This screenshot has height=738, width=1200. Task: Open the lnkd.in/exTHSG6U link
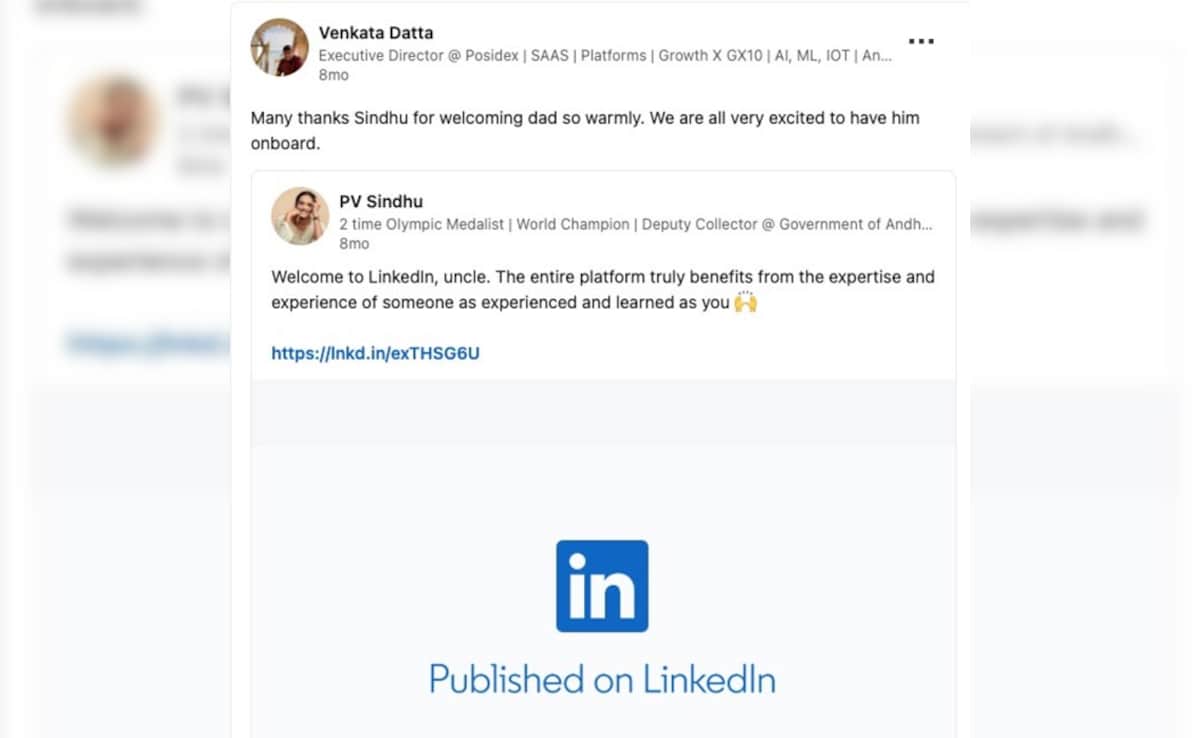(x=375, y=353)
